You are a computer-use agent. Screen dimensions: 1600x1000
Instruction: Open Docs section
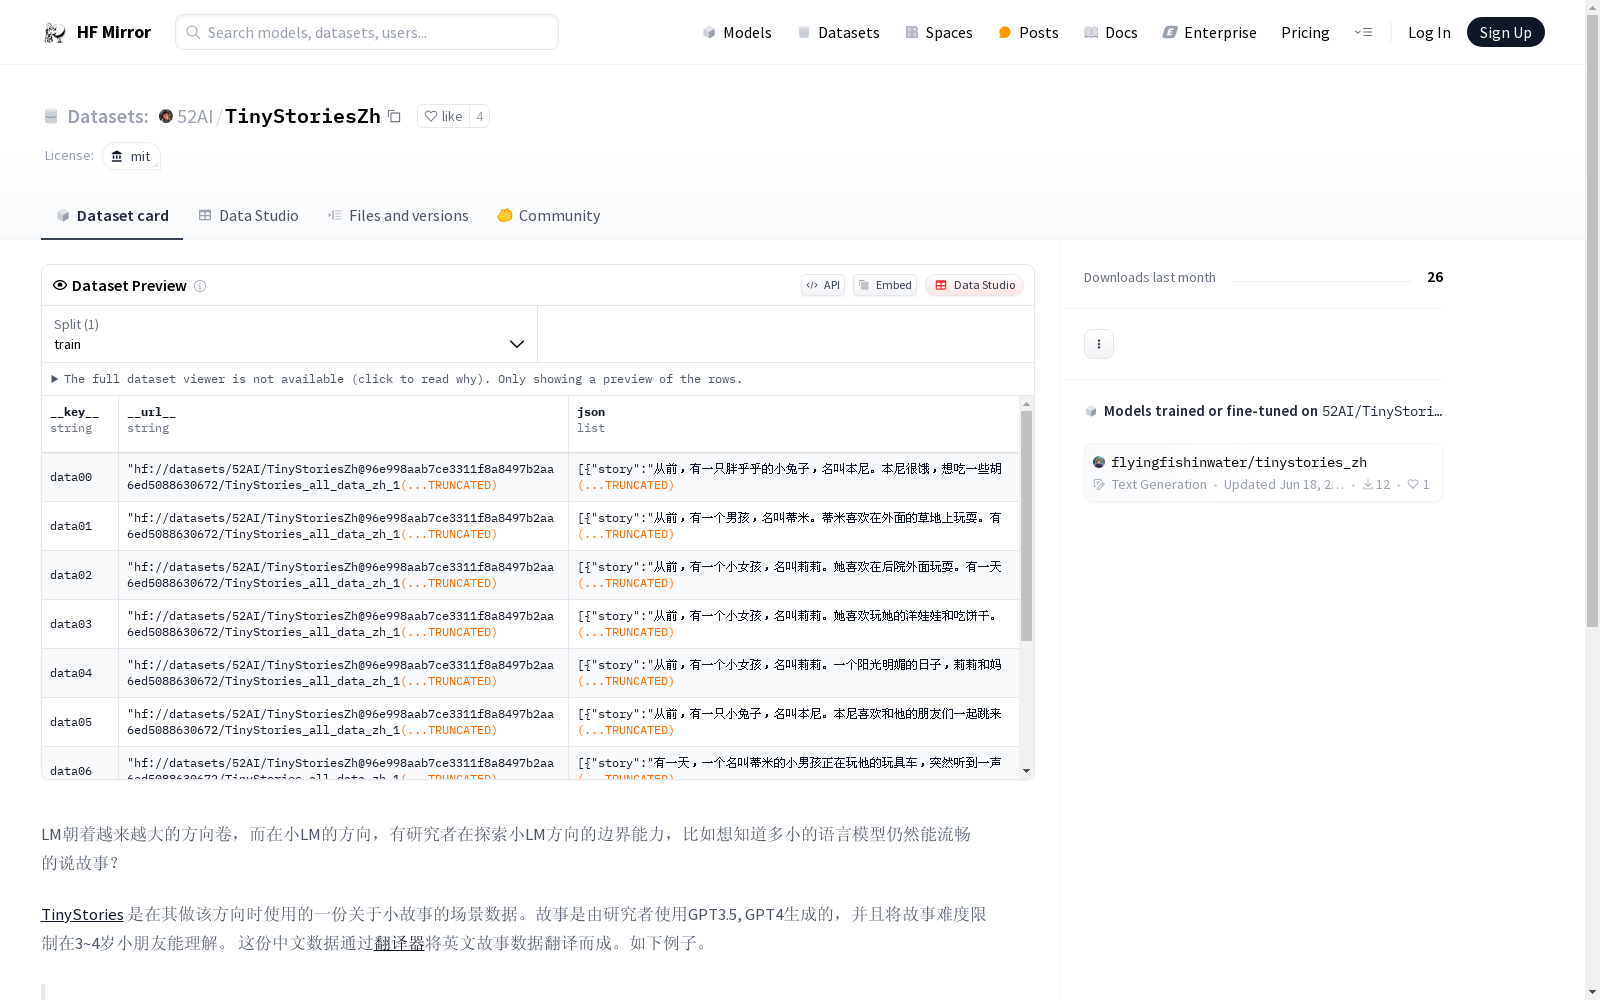pyautogui.click(x=1111, y=32)
